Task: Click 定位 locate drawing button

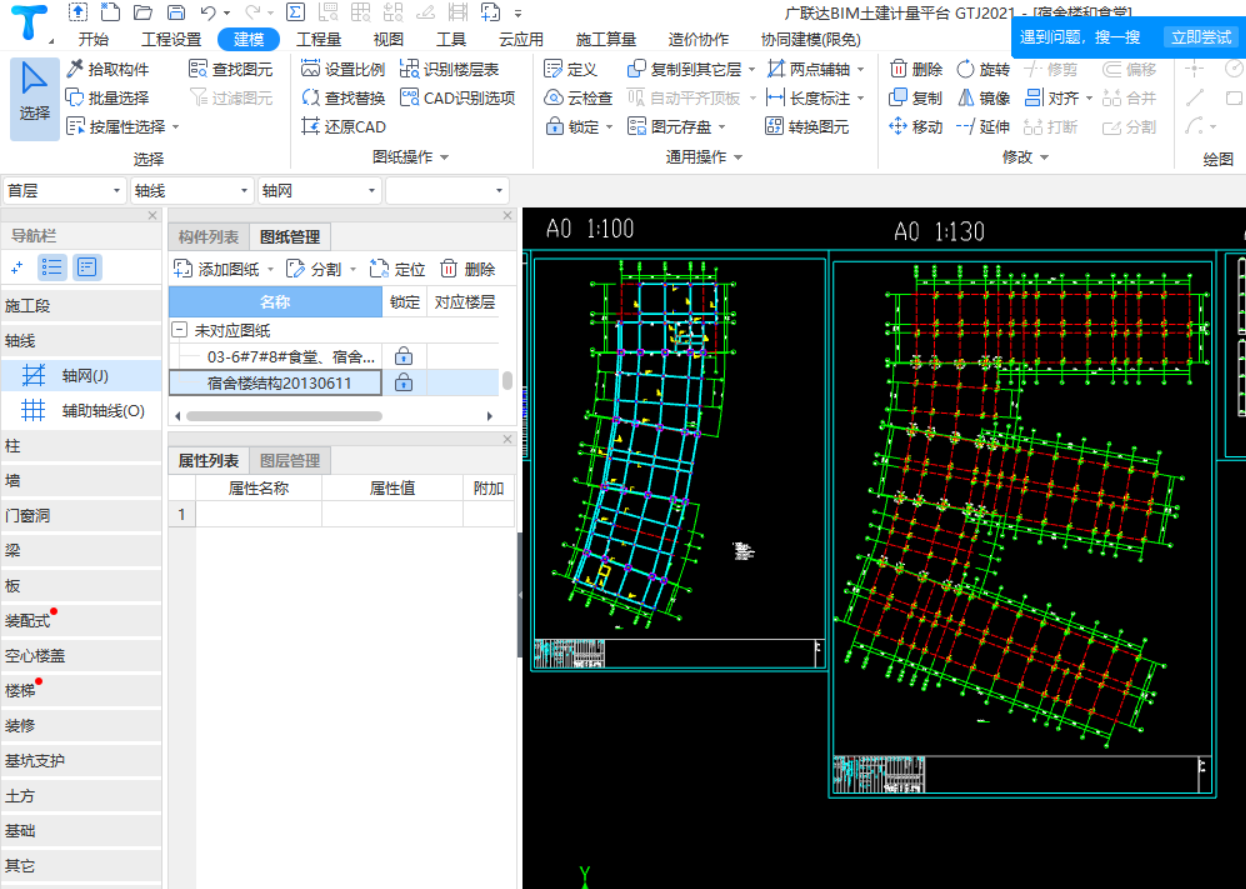Action: click(397, 269)
